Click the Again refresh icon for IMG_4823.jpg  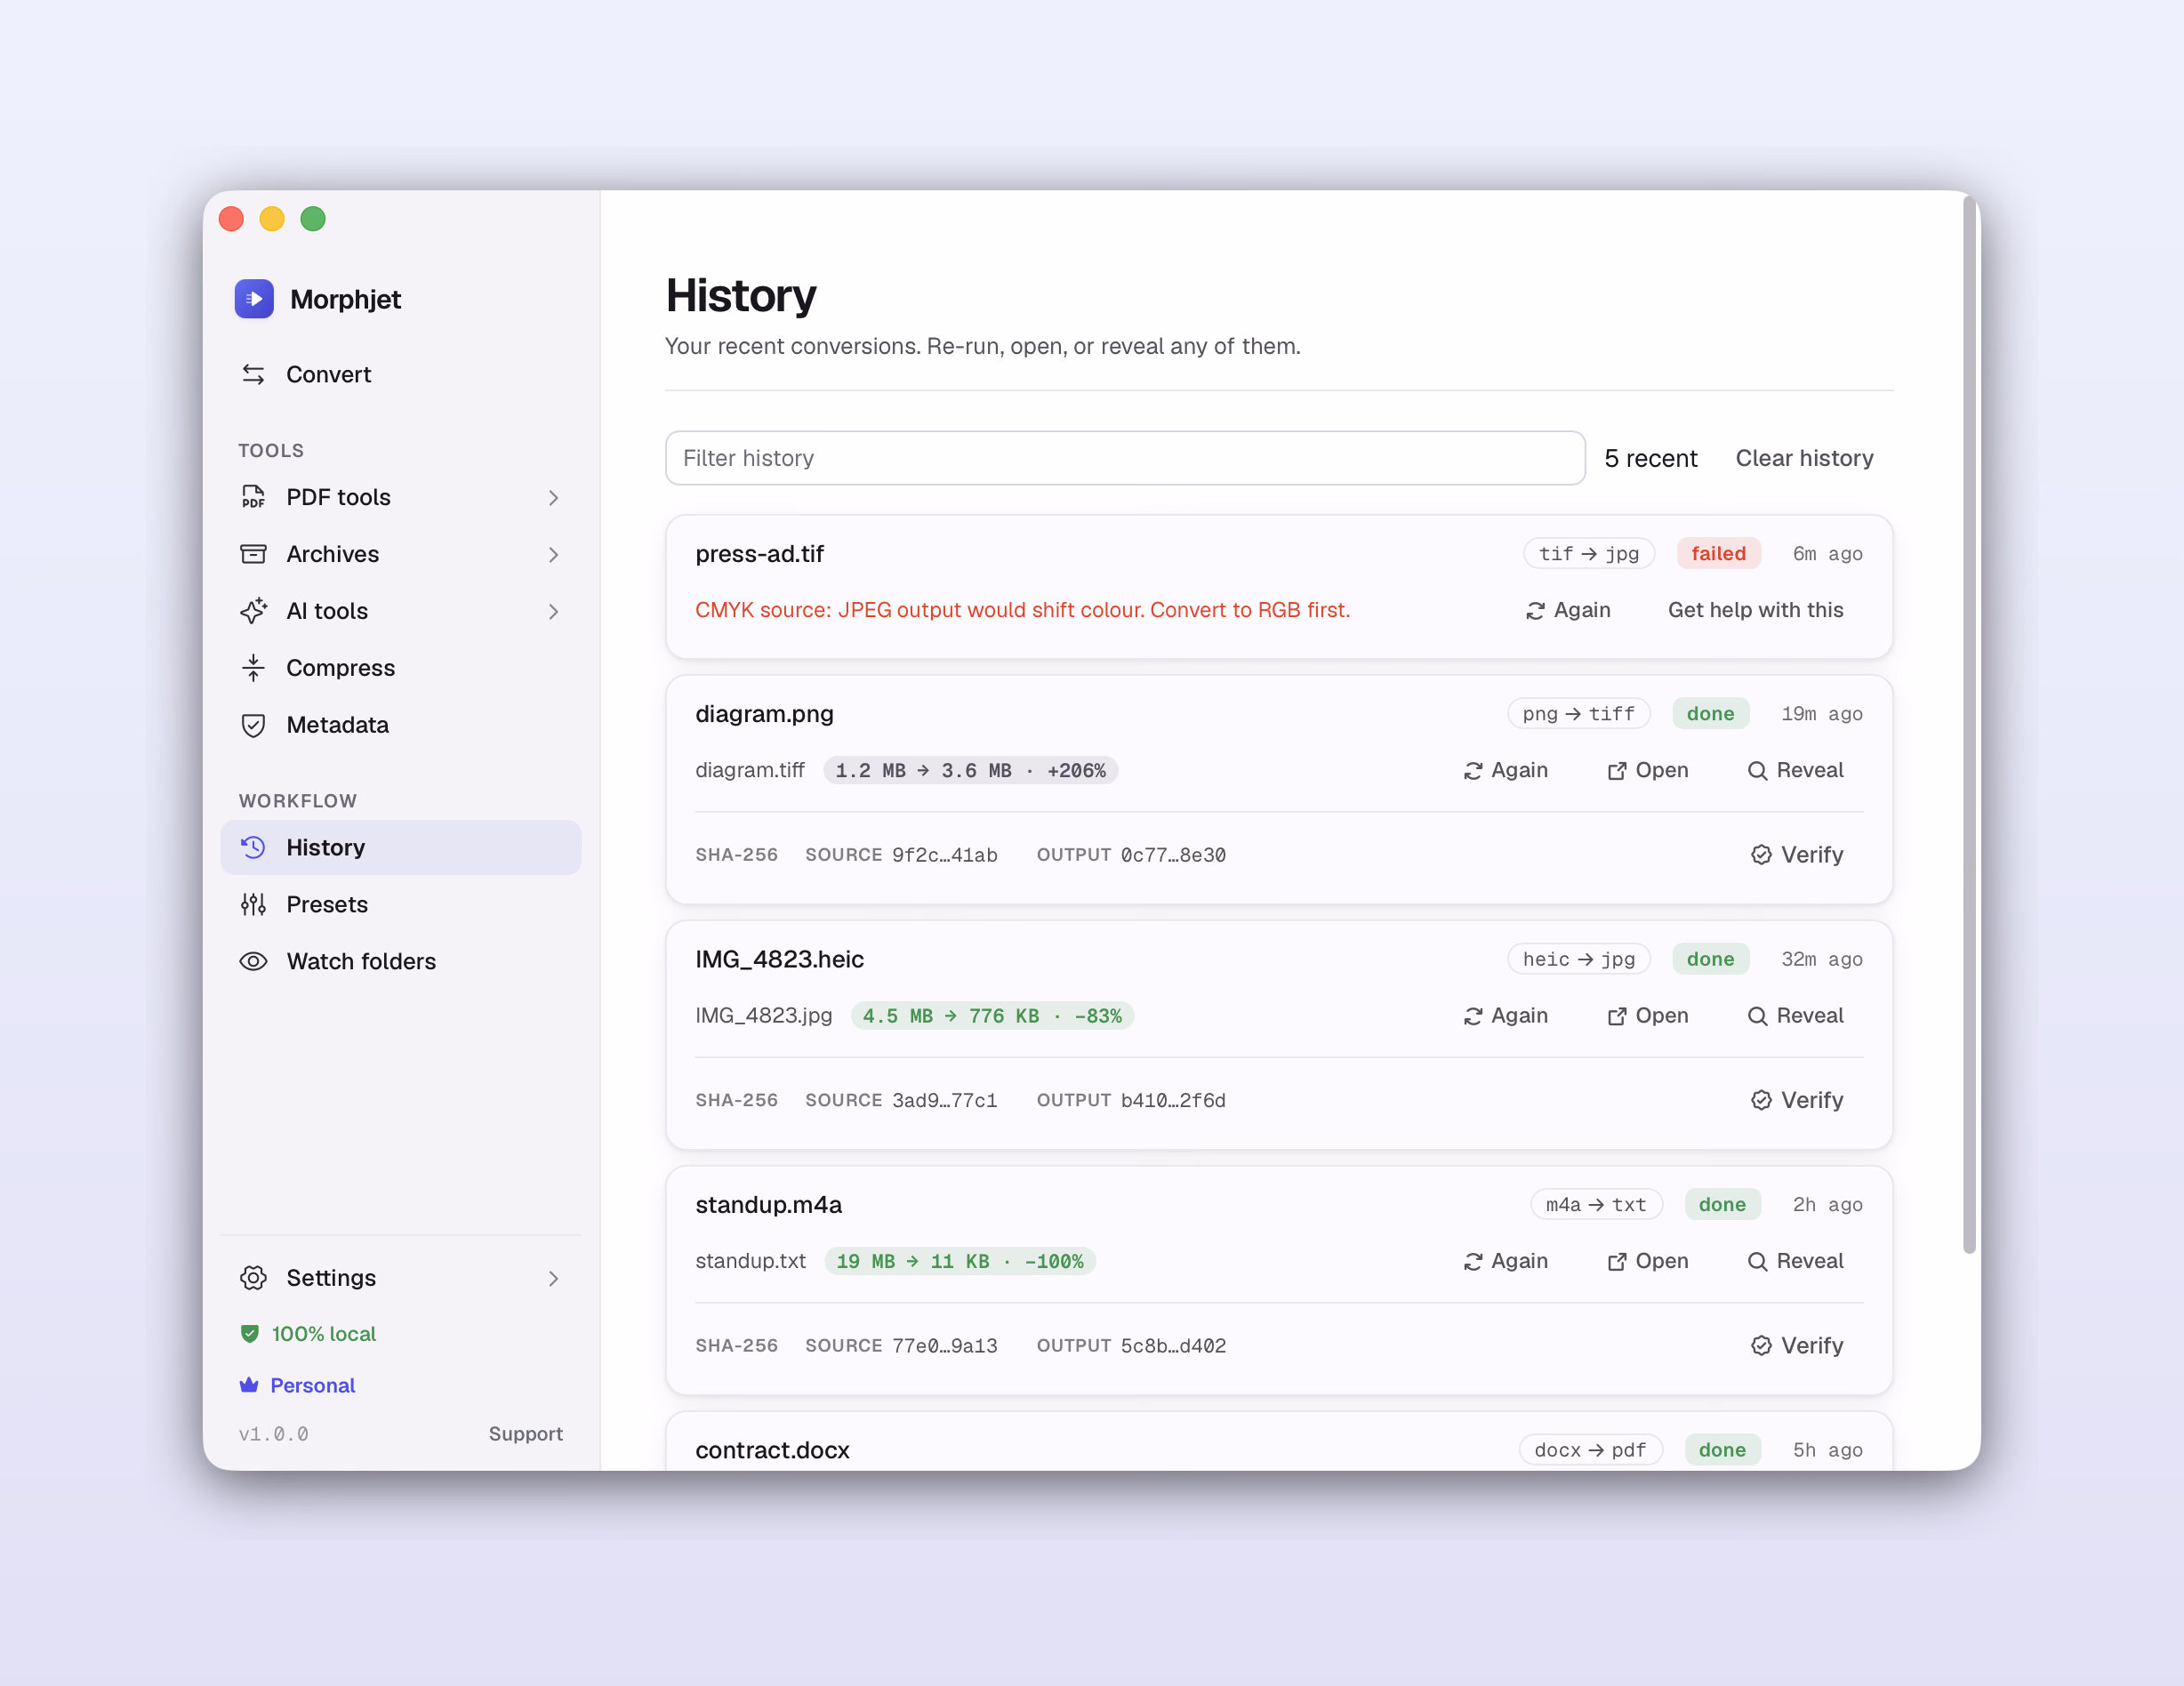[x=1473, y=1016]
